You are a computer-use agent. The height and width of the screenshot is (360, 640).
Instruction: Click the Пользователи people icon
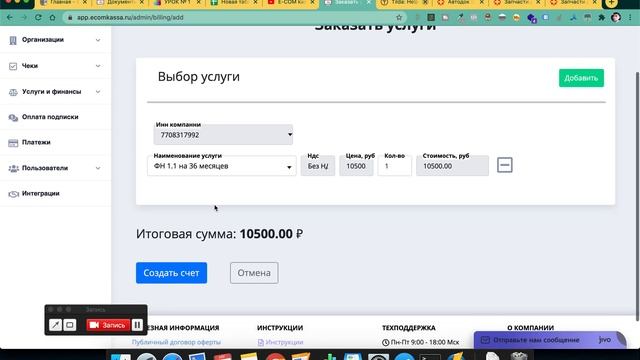pyautogui.click(x=13, y=168)
